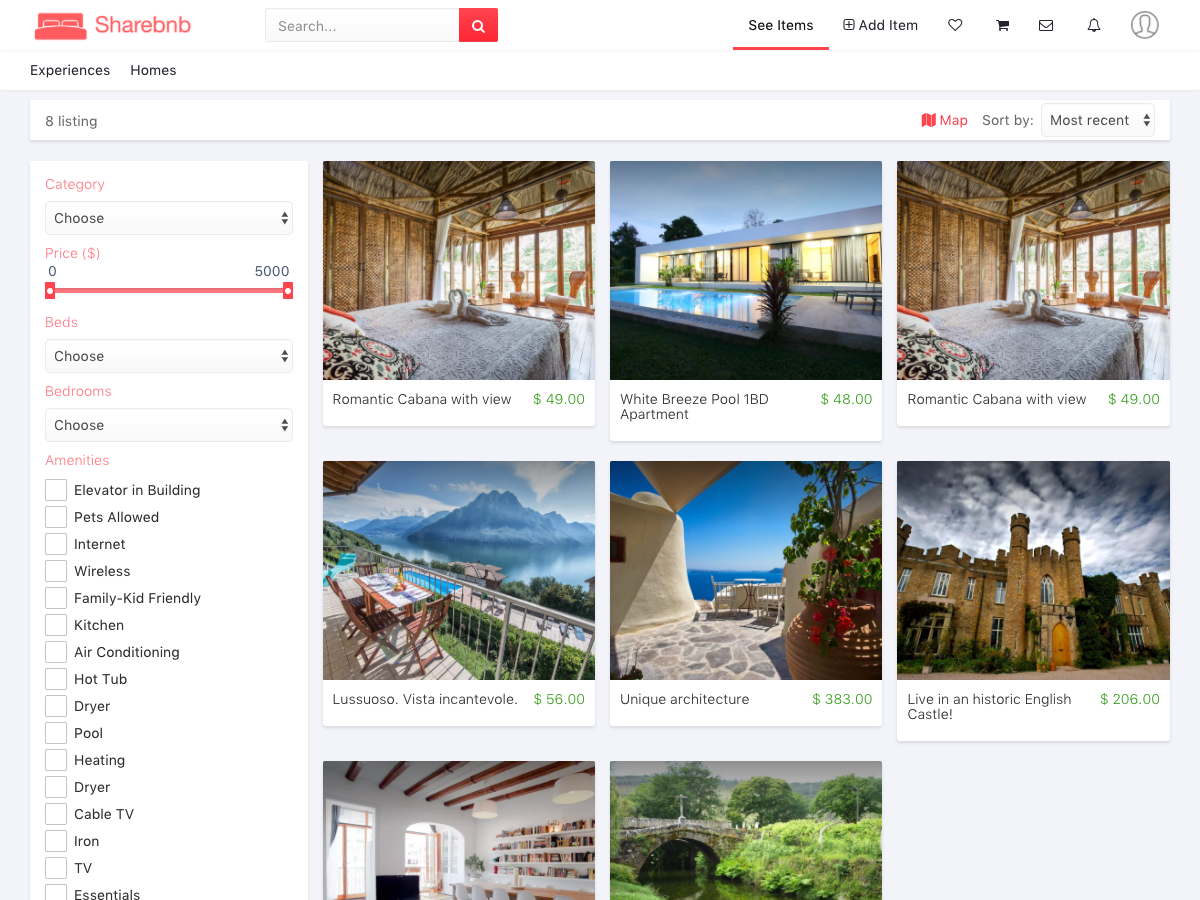The height and width of the screenshot is (900, 1200).
Task: Click the Amenities filter heading
Action: [x=77, y=460]
